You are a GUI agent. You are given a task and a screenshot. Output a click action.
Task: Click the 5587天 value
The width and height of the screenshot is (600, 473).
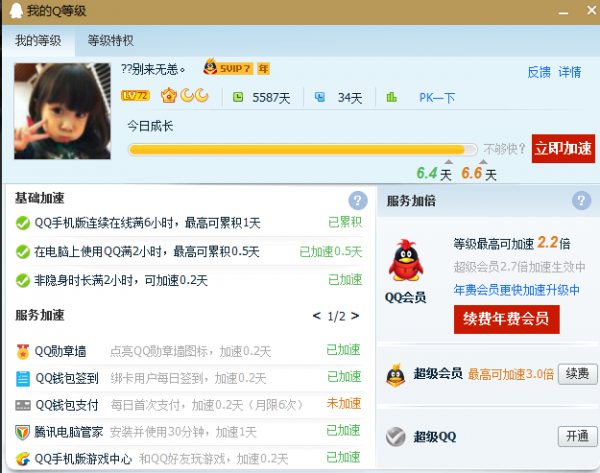tap(271, 98)
